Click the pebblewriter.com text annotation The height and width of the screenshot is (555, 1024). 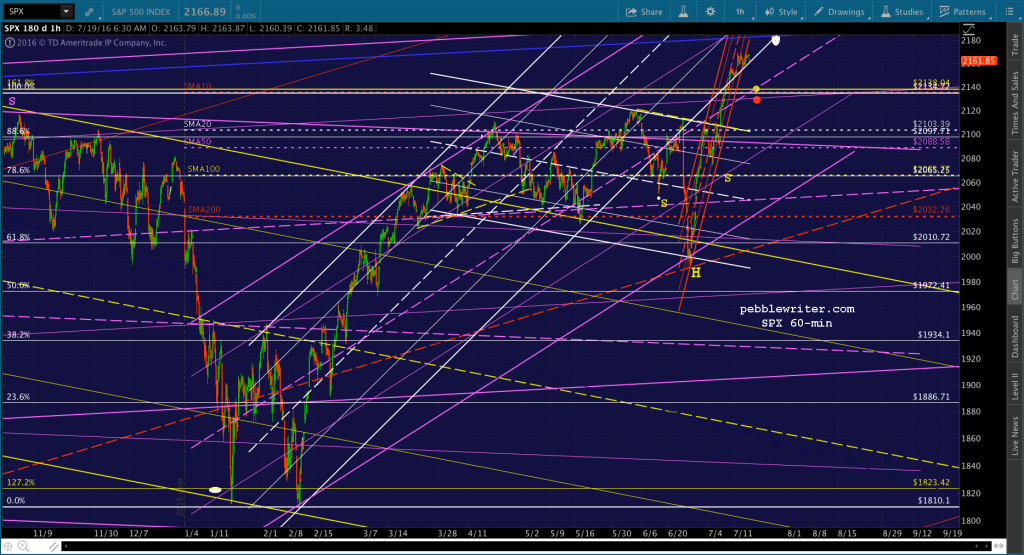tap(797, 309)
